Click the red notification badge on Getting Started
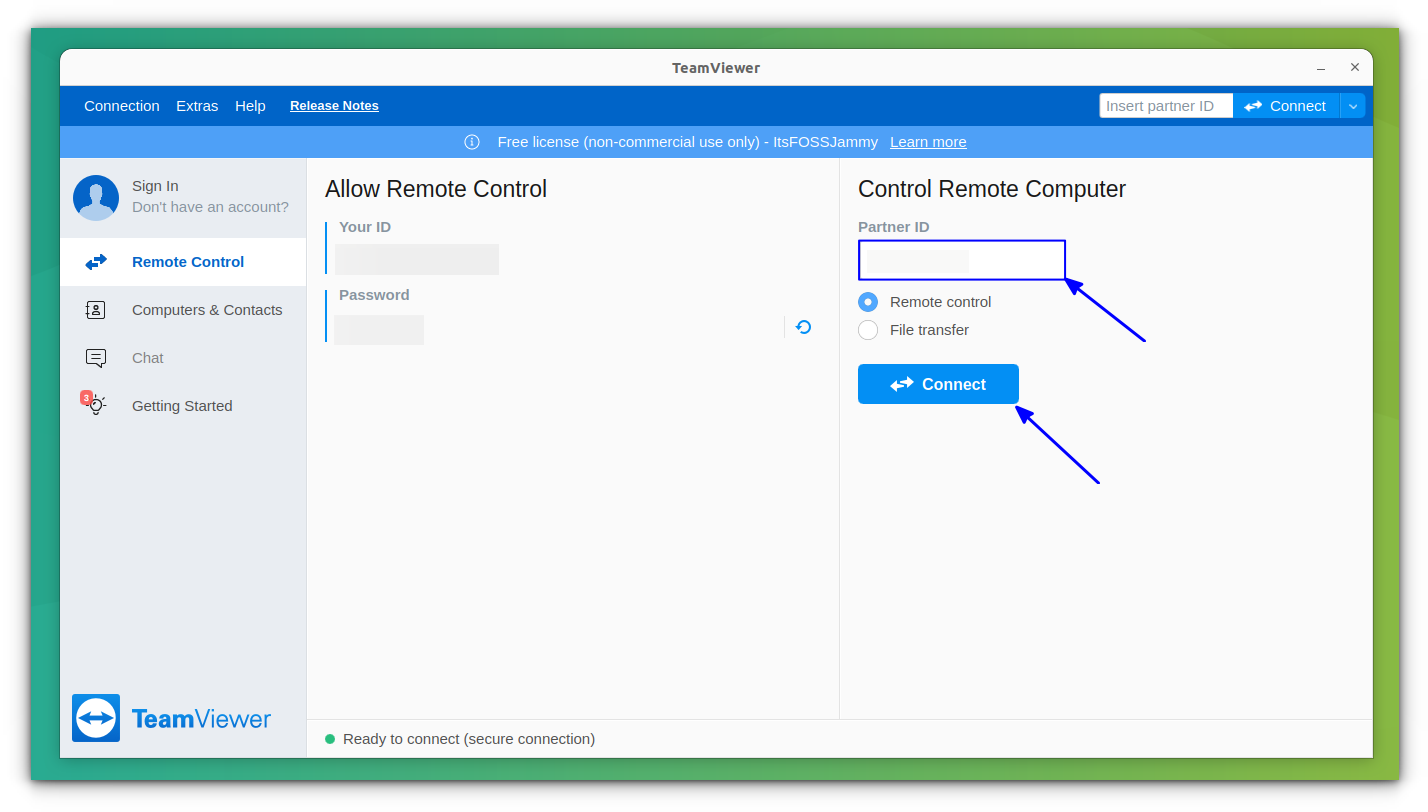This screenshot has height=812, width=1428. tap(85, 396)
